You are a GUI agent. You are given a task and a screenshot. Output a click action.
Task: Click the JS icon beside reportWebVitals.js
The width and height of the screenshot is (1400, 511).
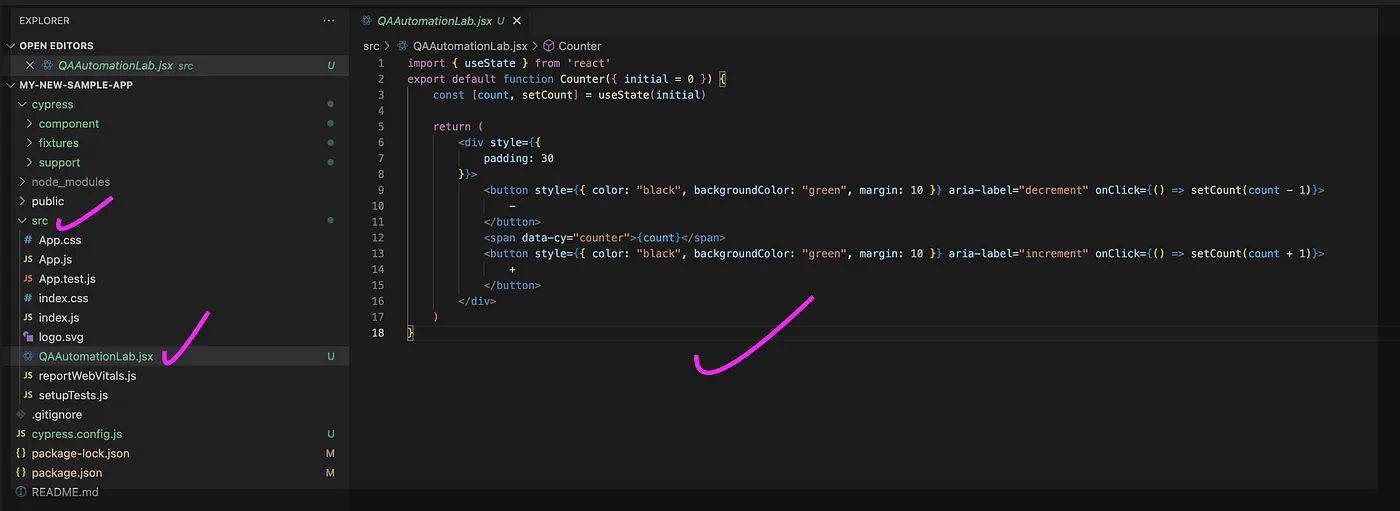28,376
